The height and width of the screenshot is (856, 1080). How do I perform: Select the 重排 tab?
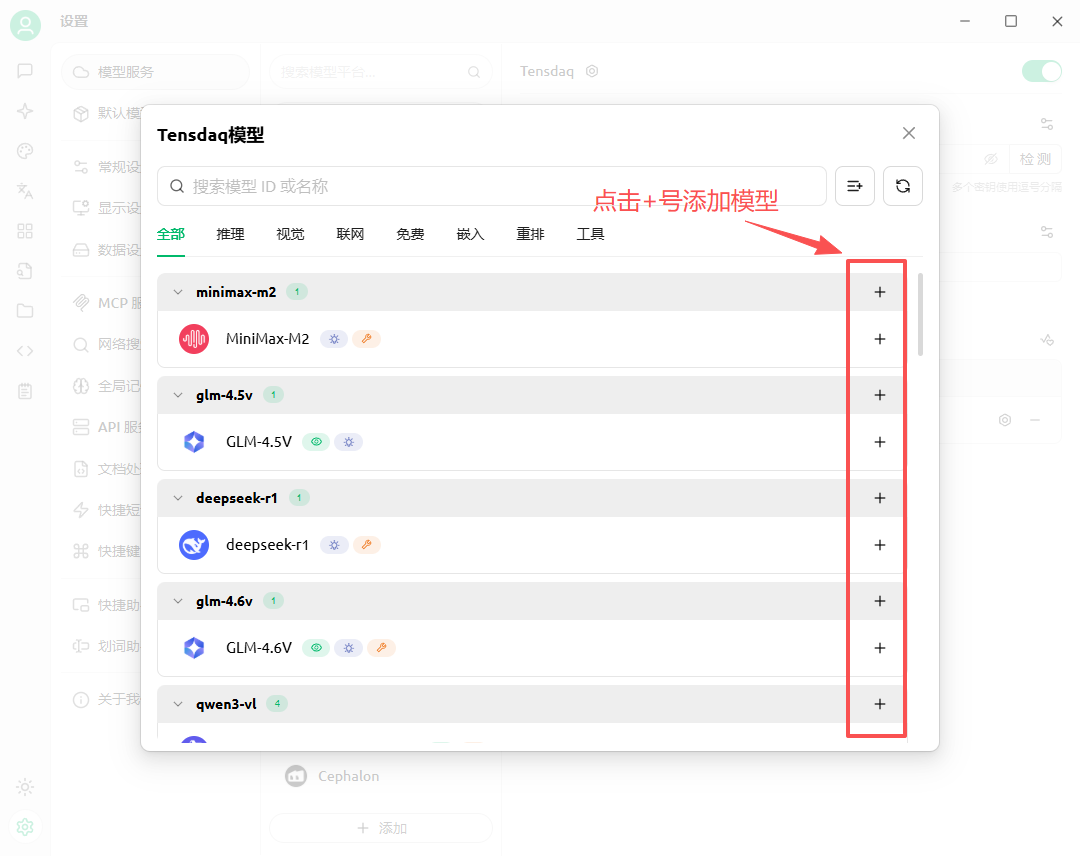pos(530,234)
